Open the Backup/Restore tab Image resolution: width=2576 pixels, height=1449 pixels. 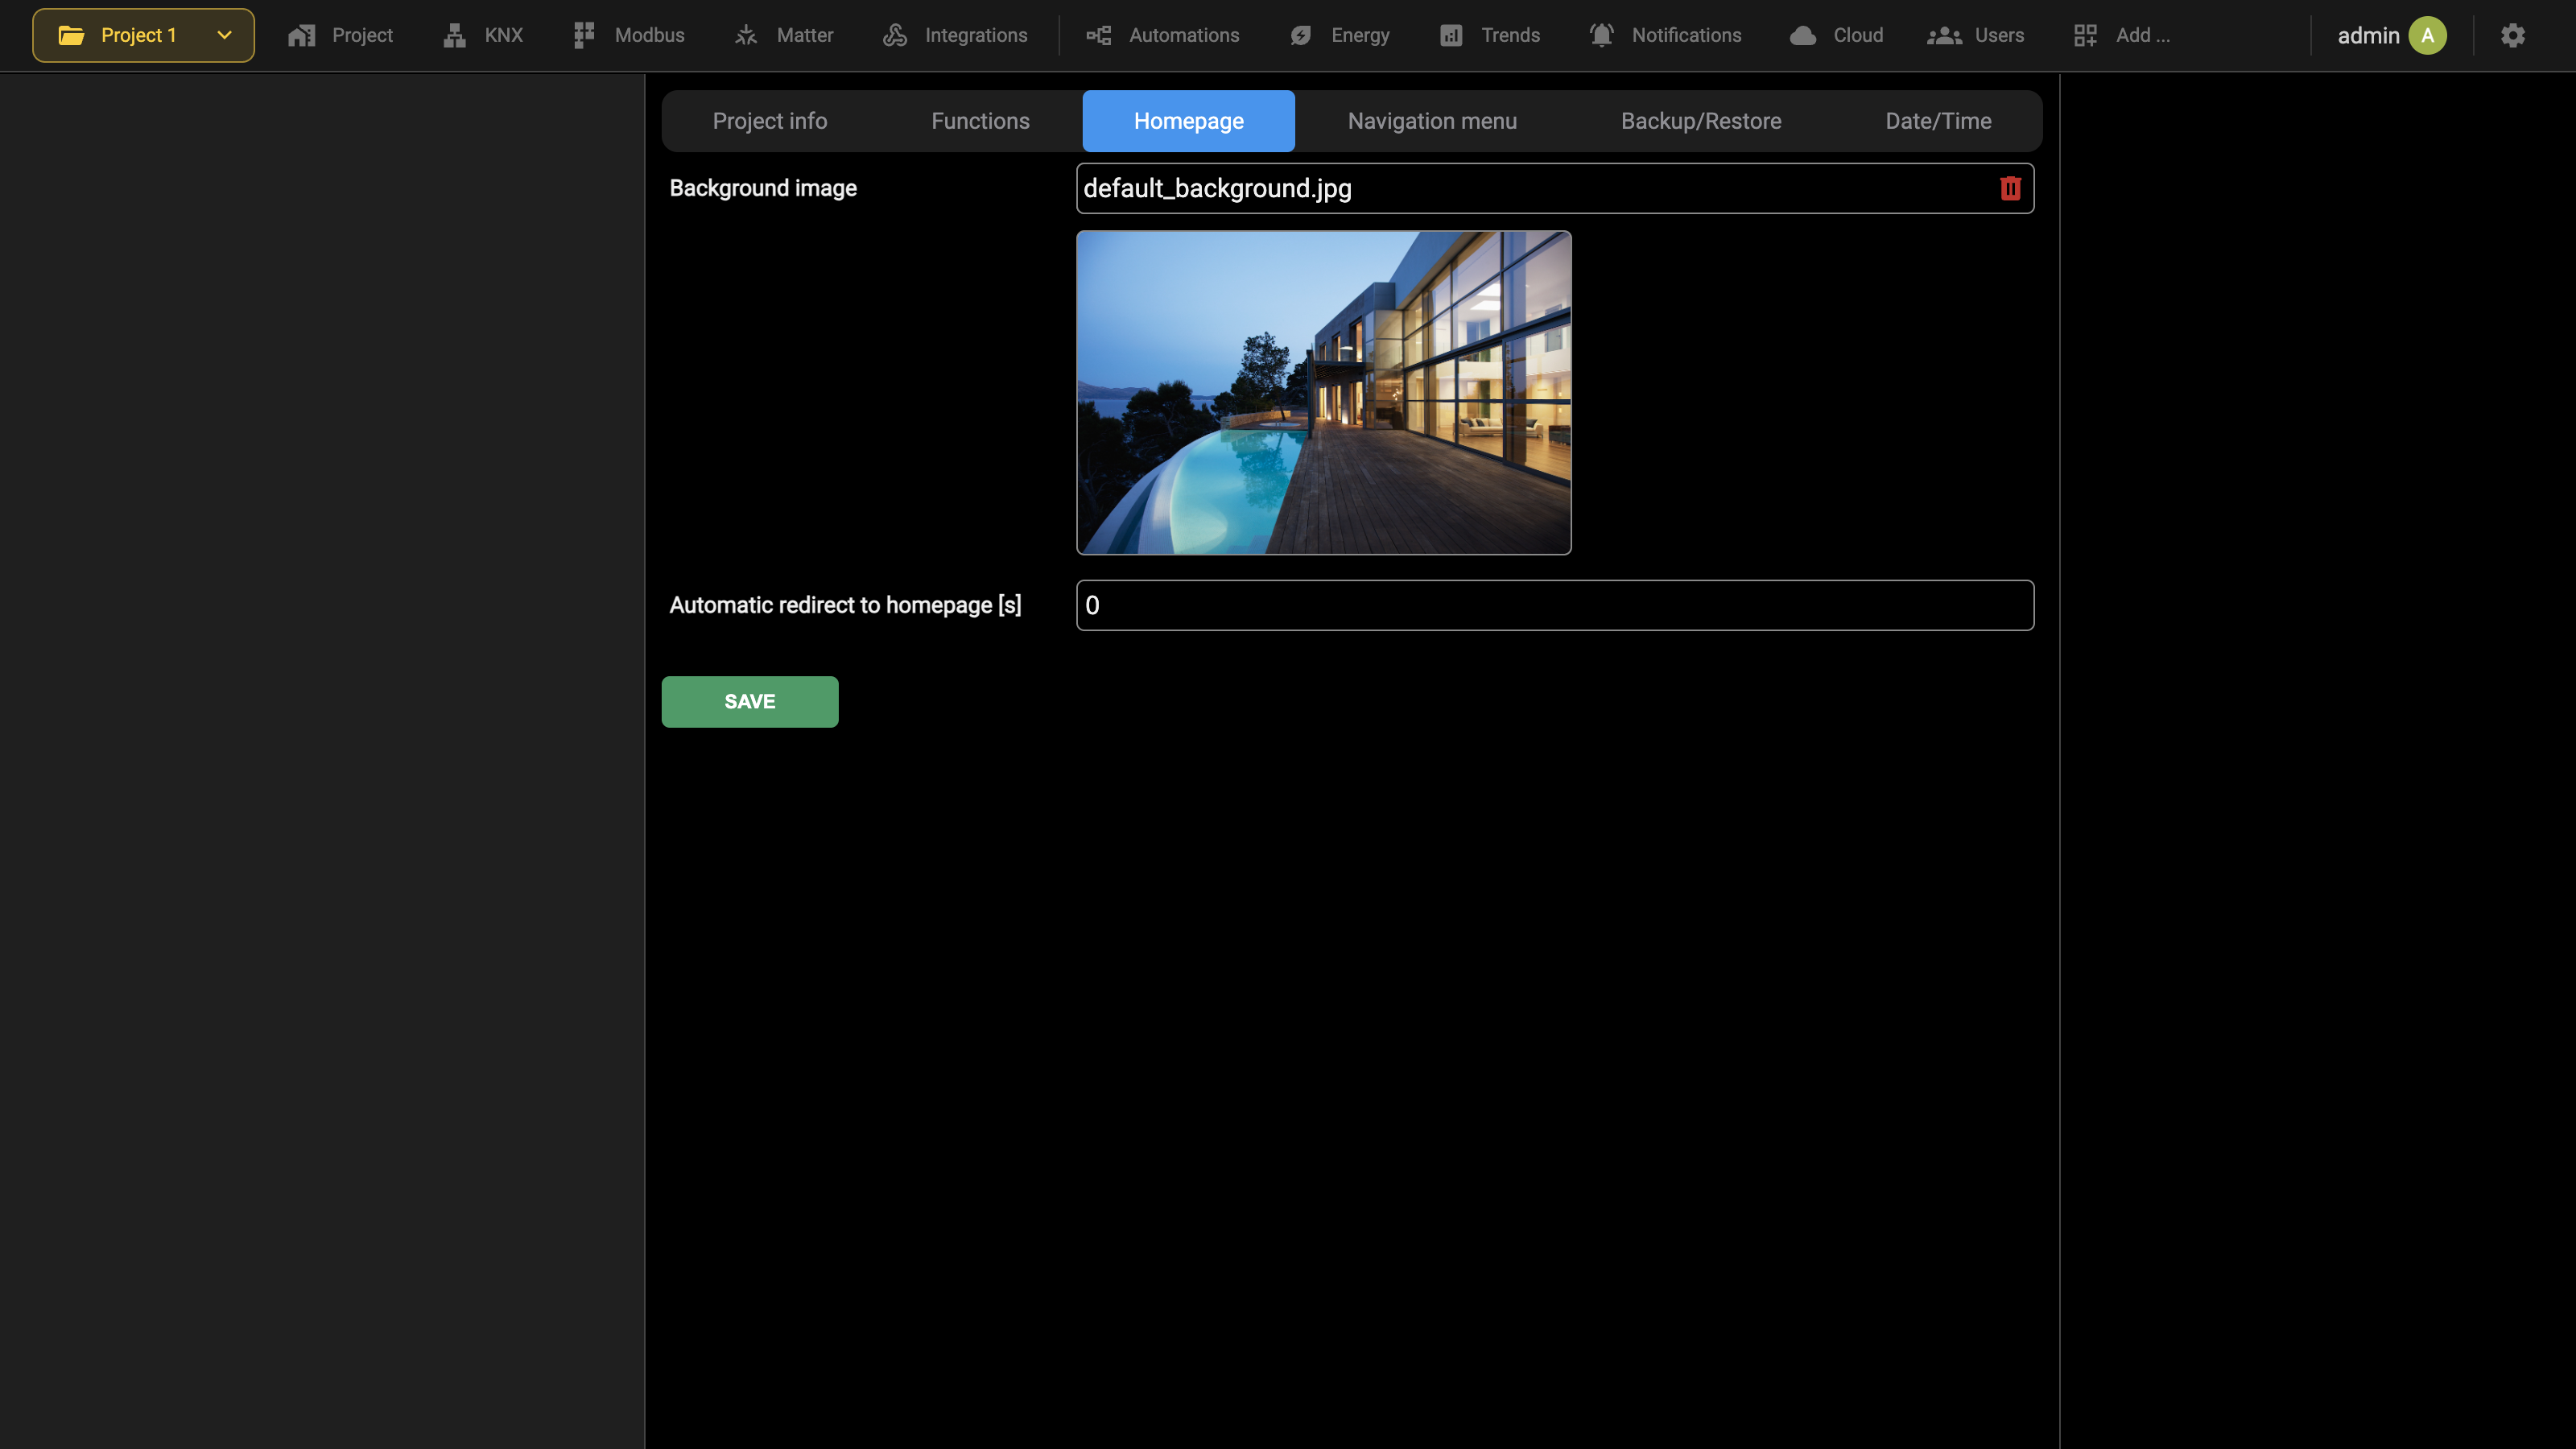click(x=1701, y=121)
